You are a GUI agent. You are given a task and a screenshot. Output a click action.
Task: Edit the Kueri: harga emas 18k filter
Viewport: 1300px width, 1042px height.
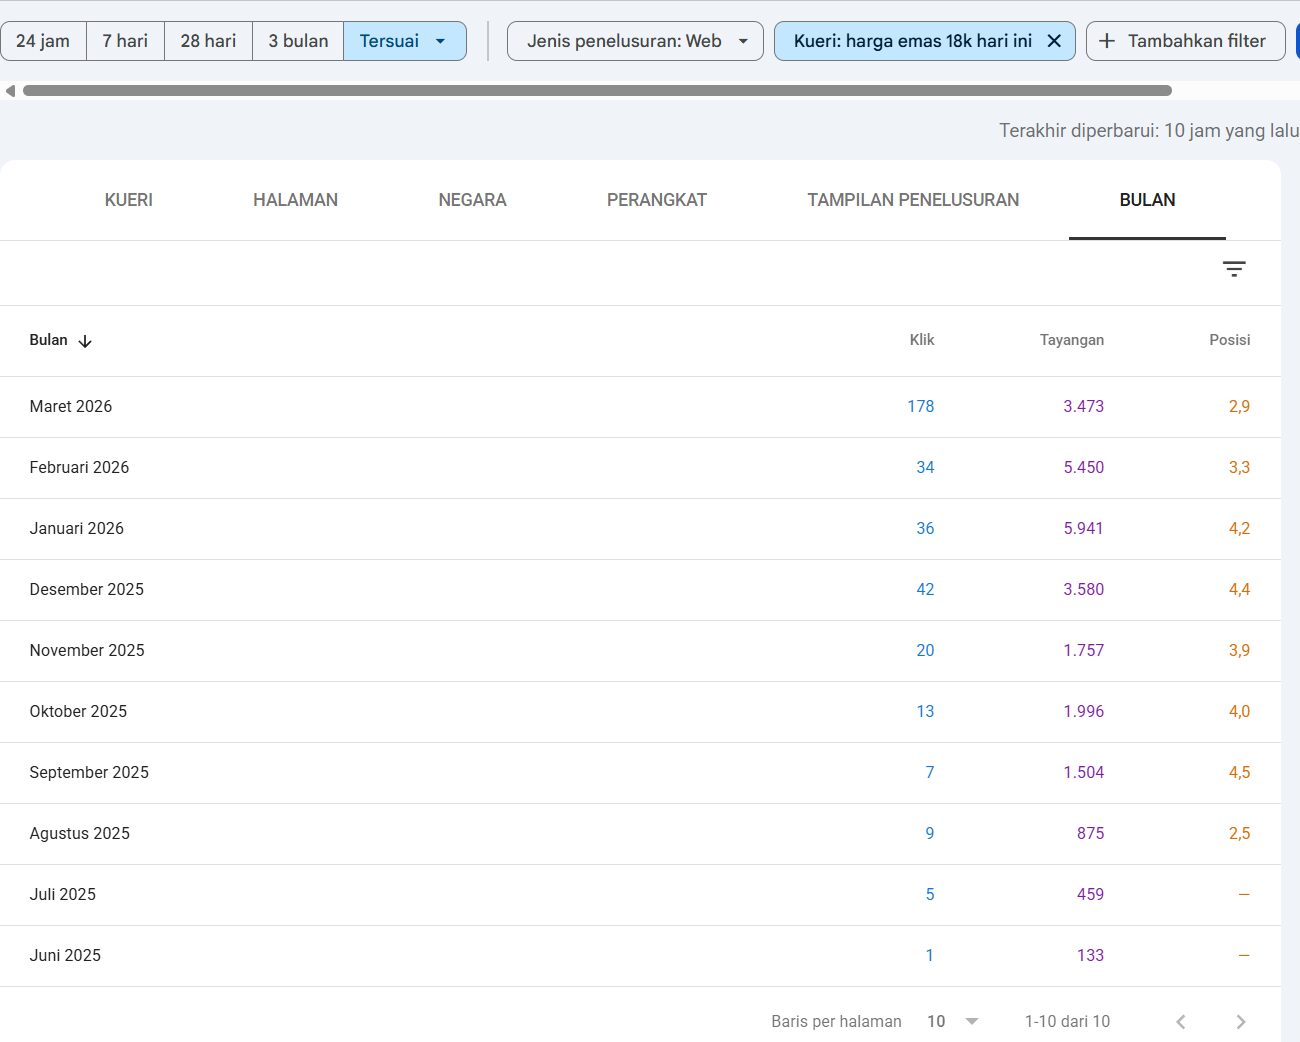point(912,41)
